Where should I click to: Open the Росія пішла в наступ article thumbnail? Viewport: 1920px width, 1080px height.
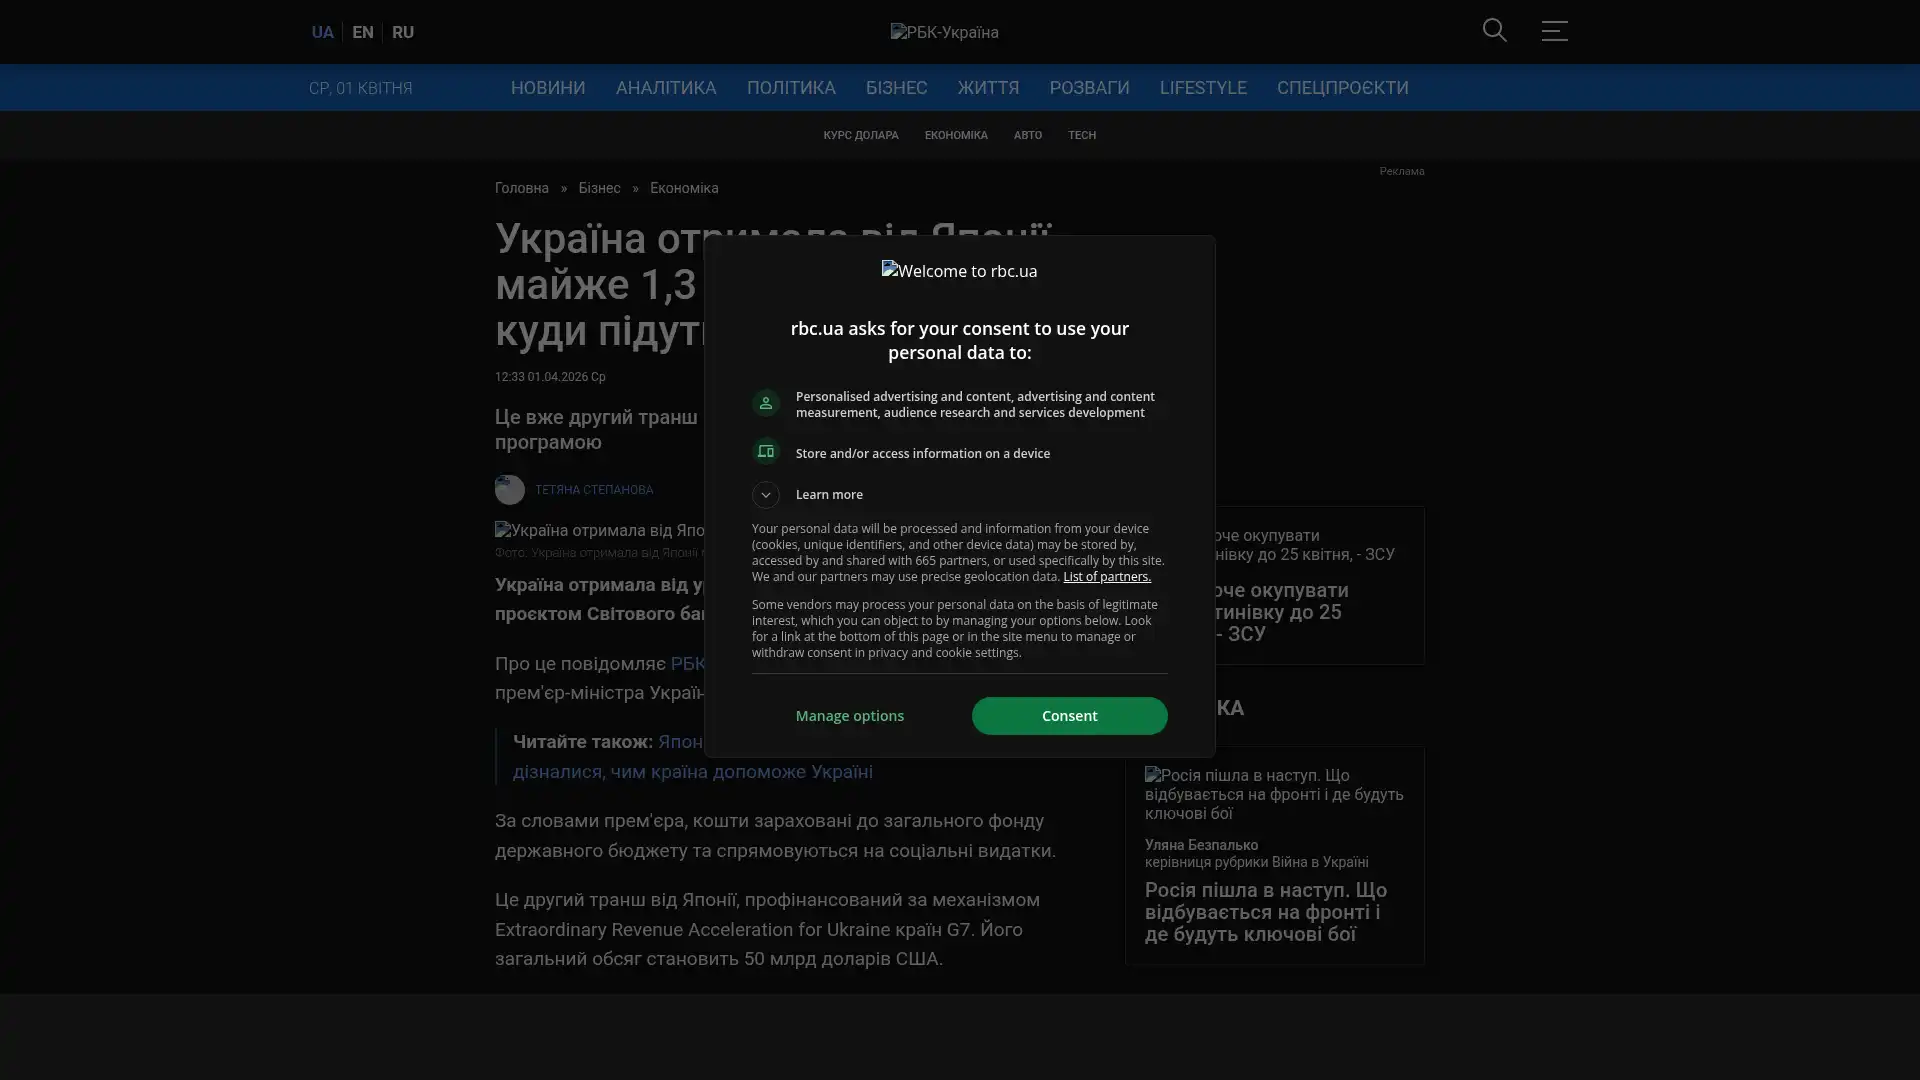point(1273,794)
